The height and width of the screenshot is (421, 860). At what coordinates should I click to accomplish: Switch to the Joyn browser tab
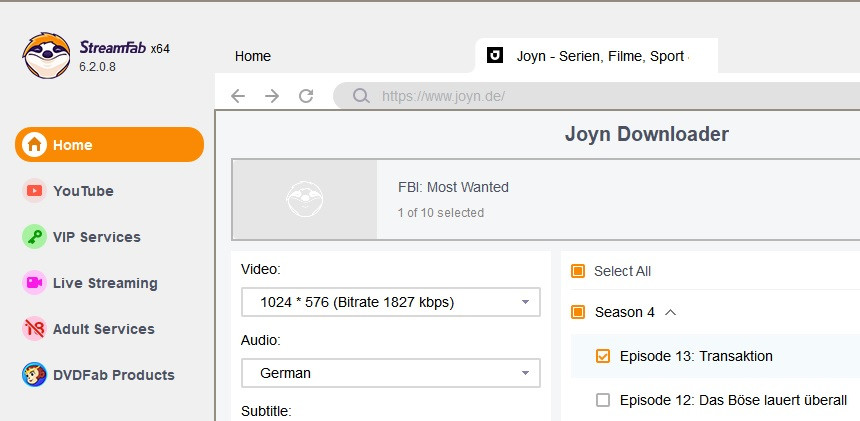[x=596, y=56]
